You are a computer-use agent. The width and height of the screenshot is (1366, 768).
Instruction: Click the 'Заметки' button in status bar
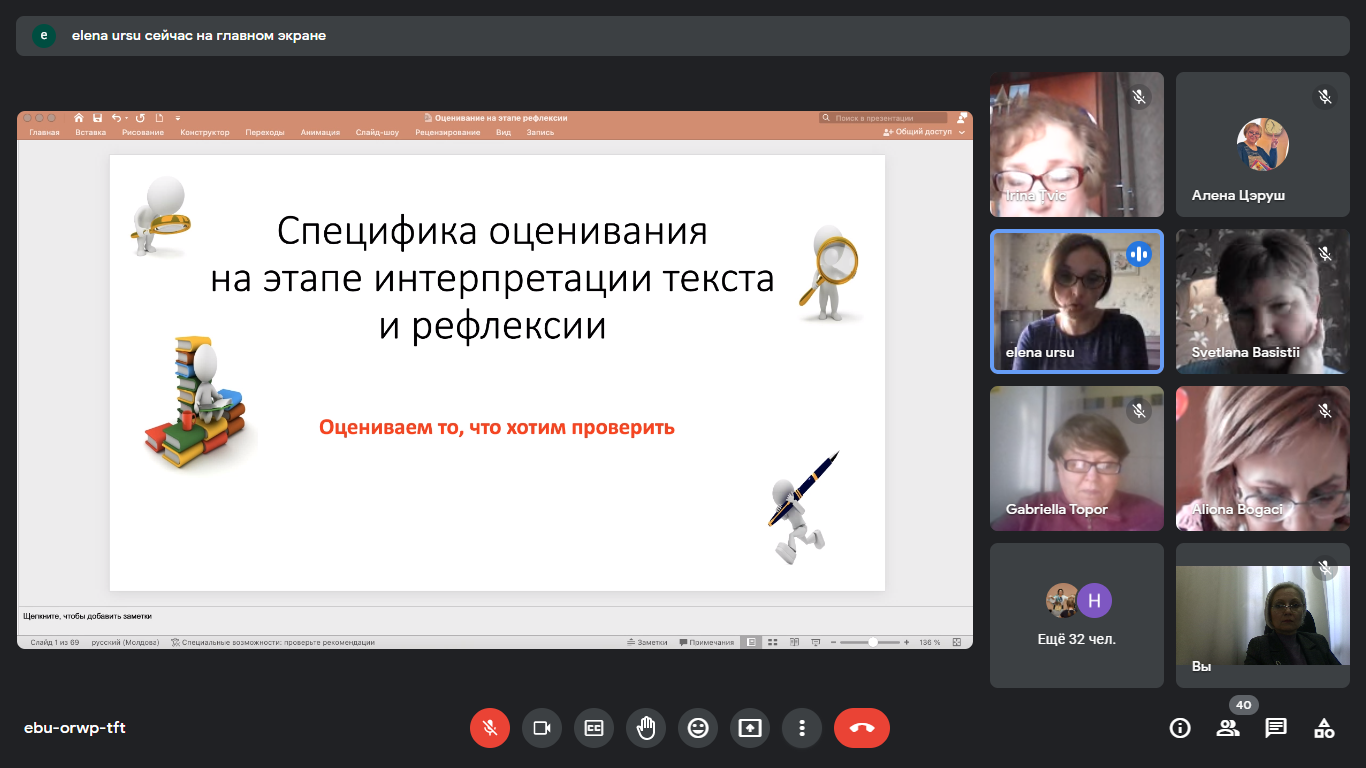point(649,642)
